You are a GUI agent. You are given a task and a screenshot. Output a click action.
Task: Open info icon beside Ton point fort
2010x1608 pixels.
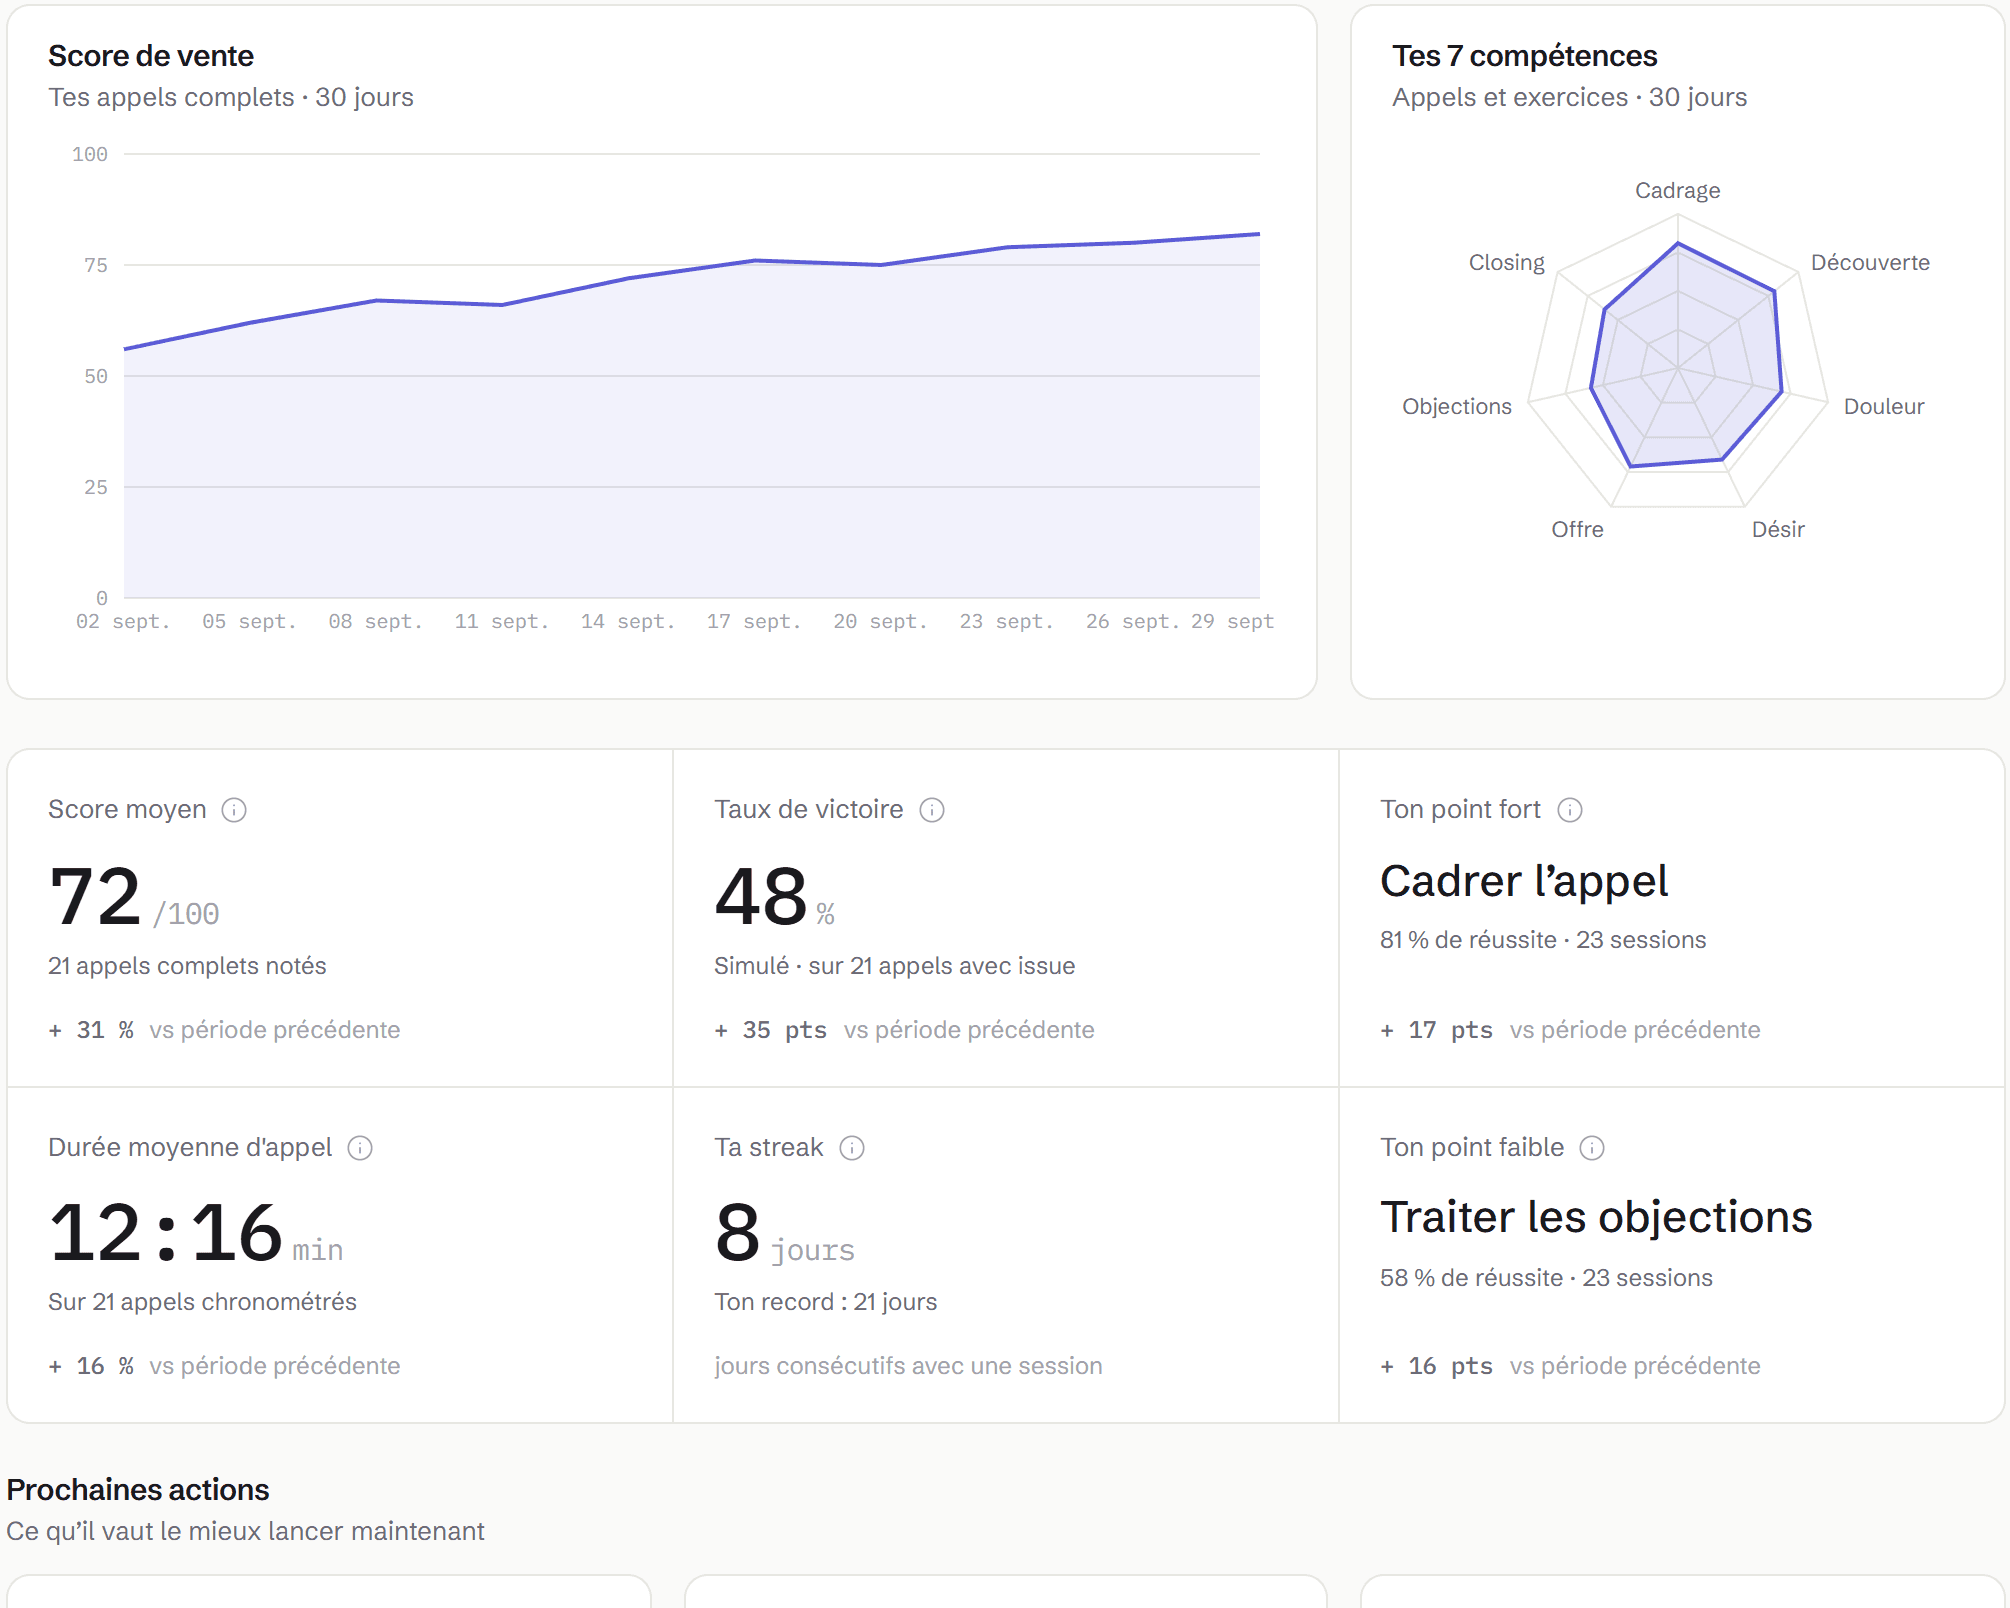pyautogui.click(x=1570, y=810)
